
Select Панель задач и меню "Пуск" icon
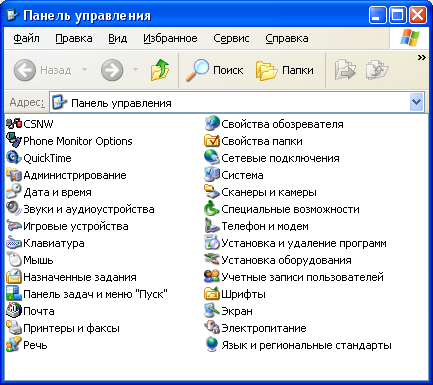click(14, 294)
